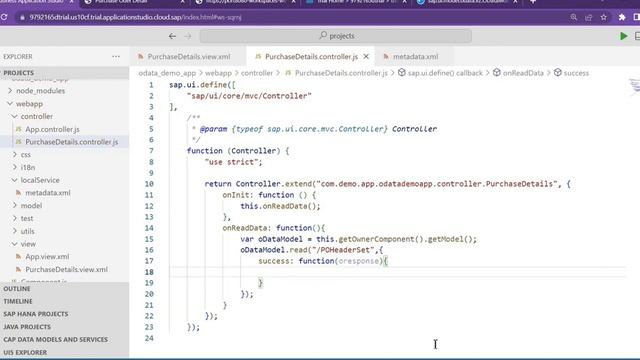
Task: Expand the i18n folder
Action: tap(28, 167)
